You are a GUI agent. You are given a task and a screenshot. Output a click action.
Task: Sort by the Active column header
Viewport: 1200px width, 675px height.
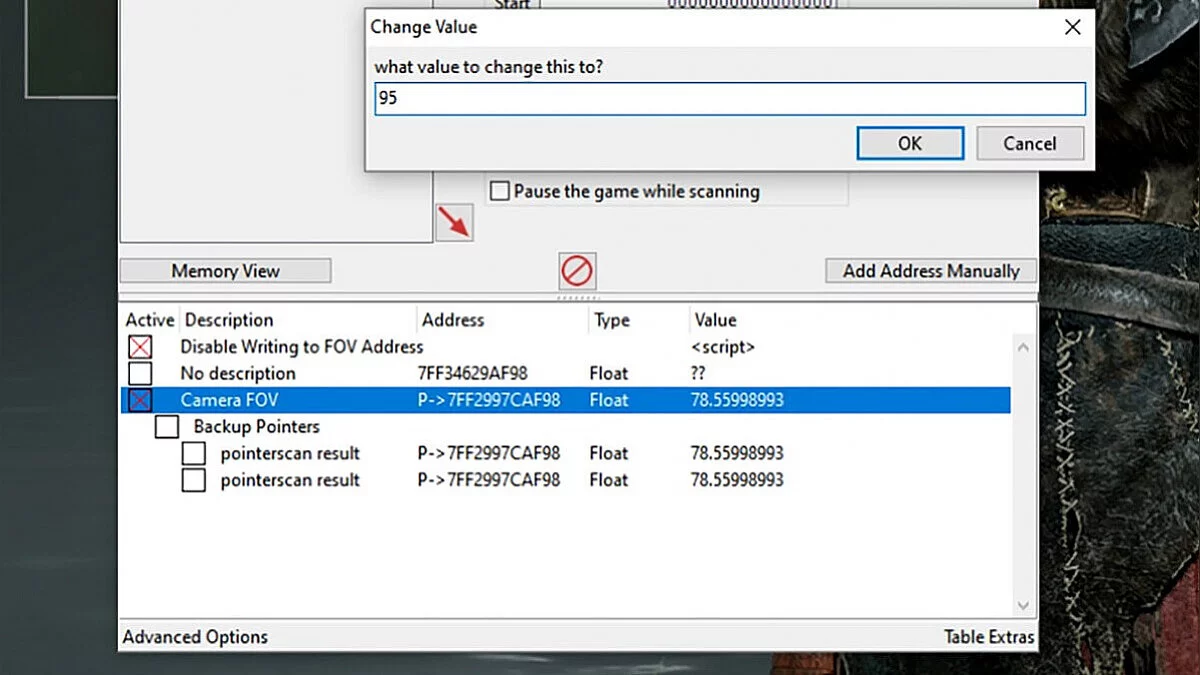click(149, 320)
